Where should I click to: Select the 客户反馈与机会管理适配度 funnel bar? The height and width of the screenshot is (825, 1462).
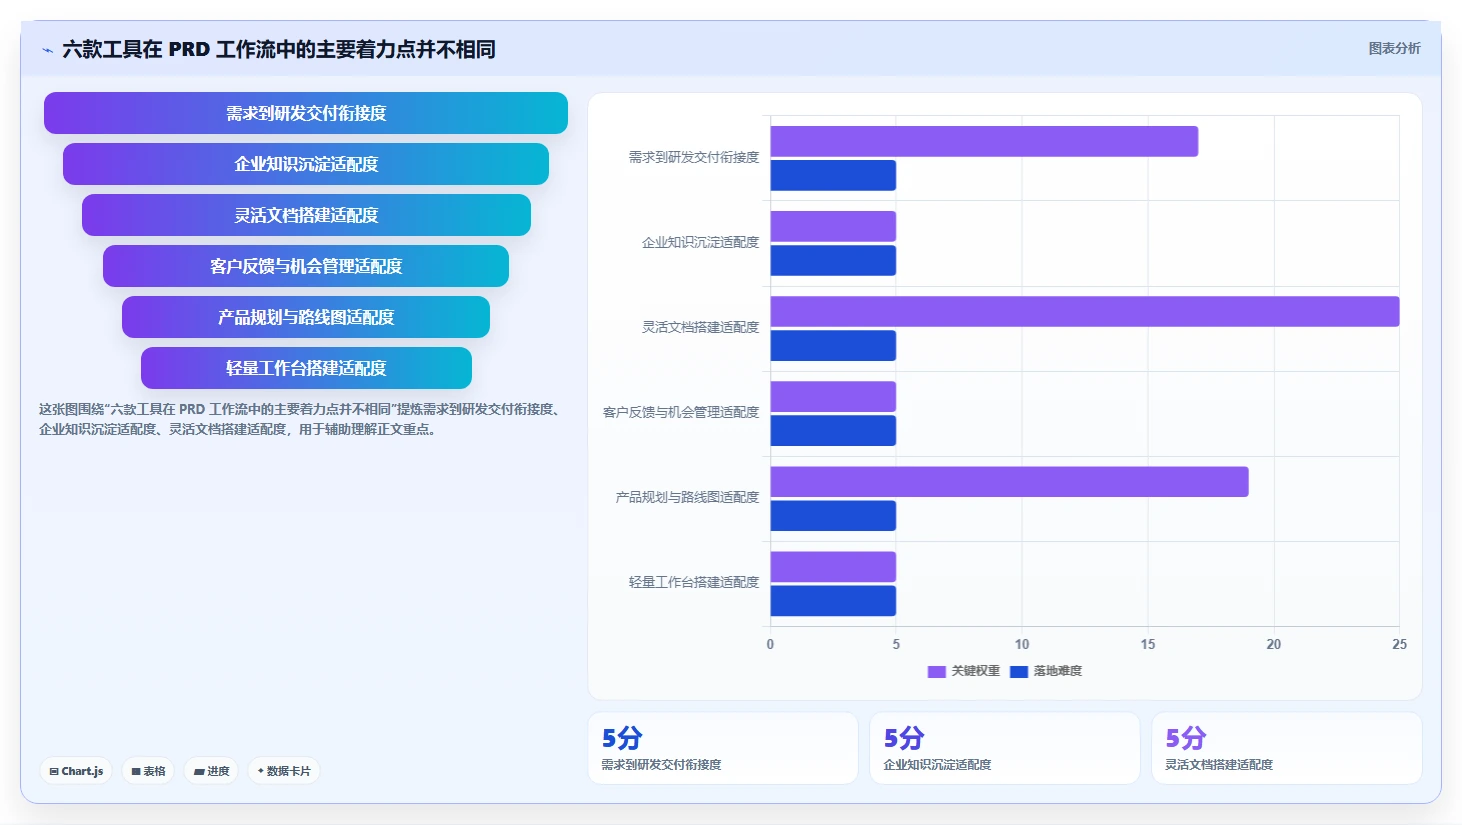click(x=306, y=266)
